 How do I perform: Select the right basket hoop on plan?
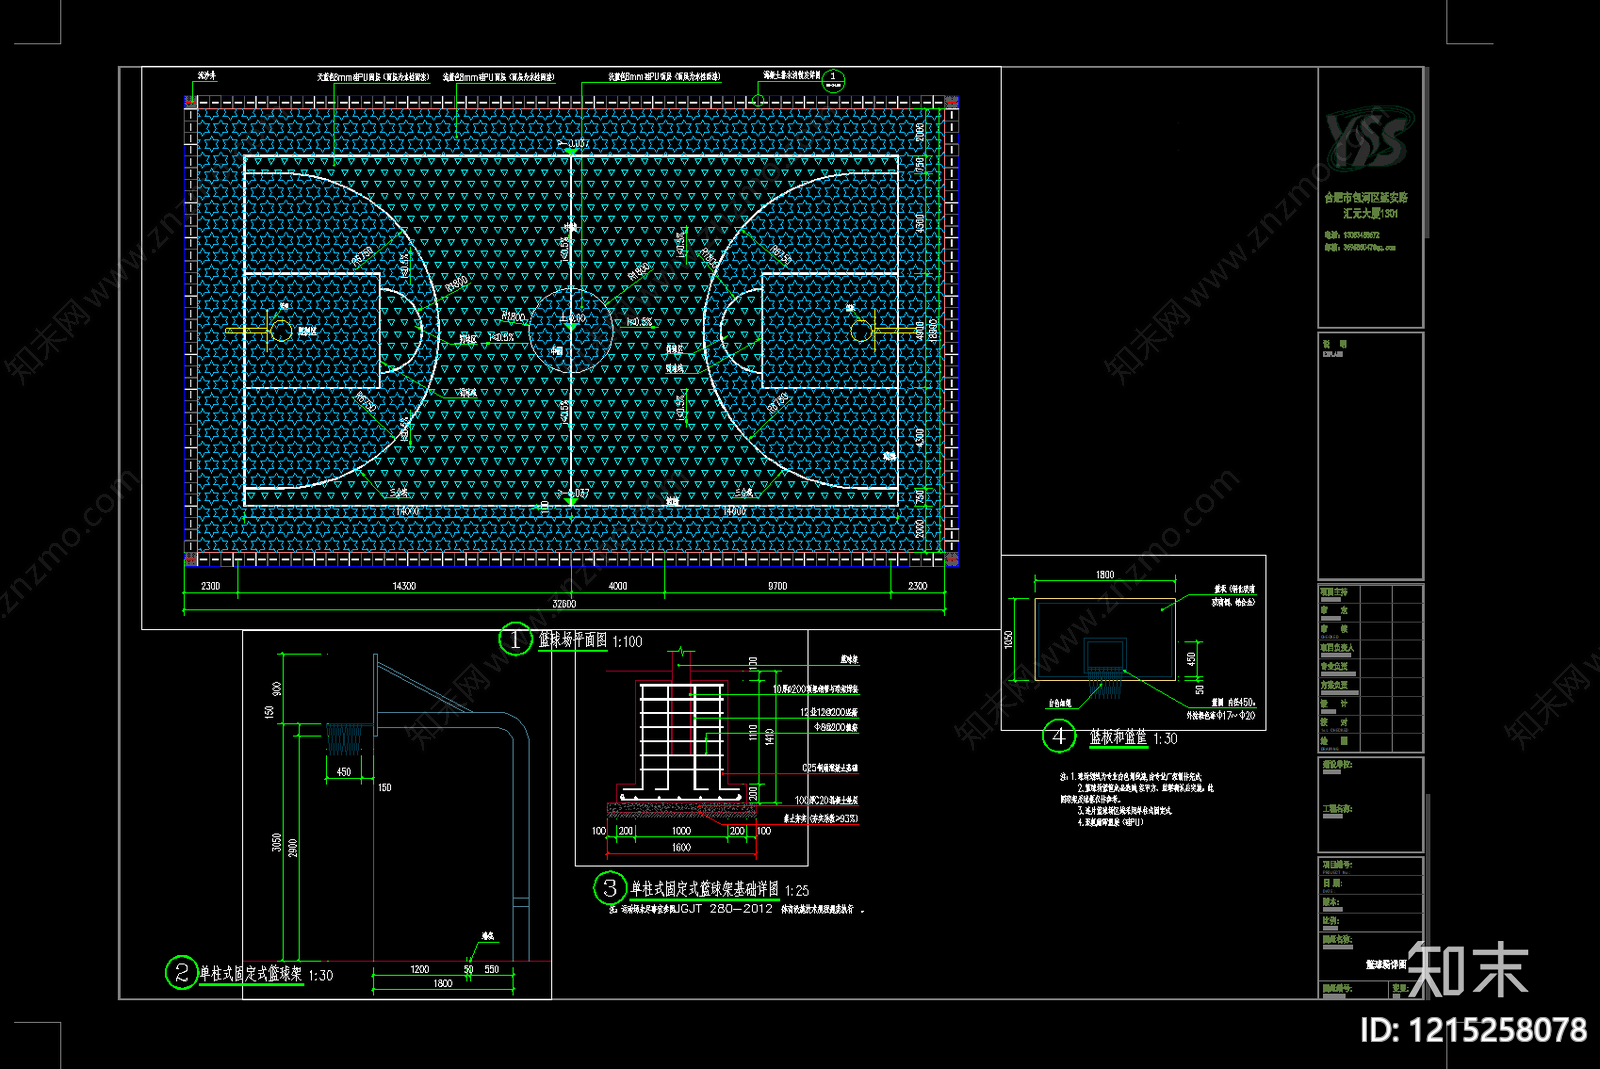pos(861,330)
